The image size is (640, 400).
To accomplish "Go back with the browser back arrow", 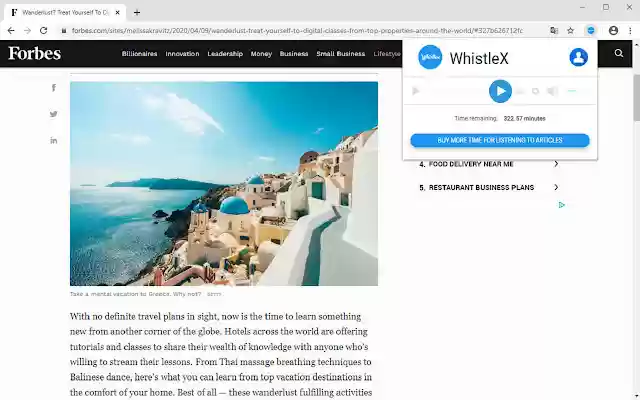I will pos(11,31).
